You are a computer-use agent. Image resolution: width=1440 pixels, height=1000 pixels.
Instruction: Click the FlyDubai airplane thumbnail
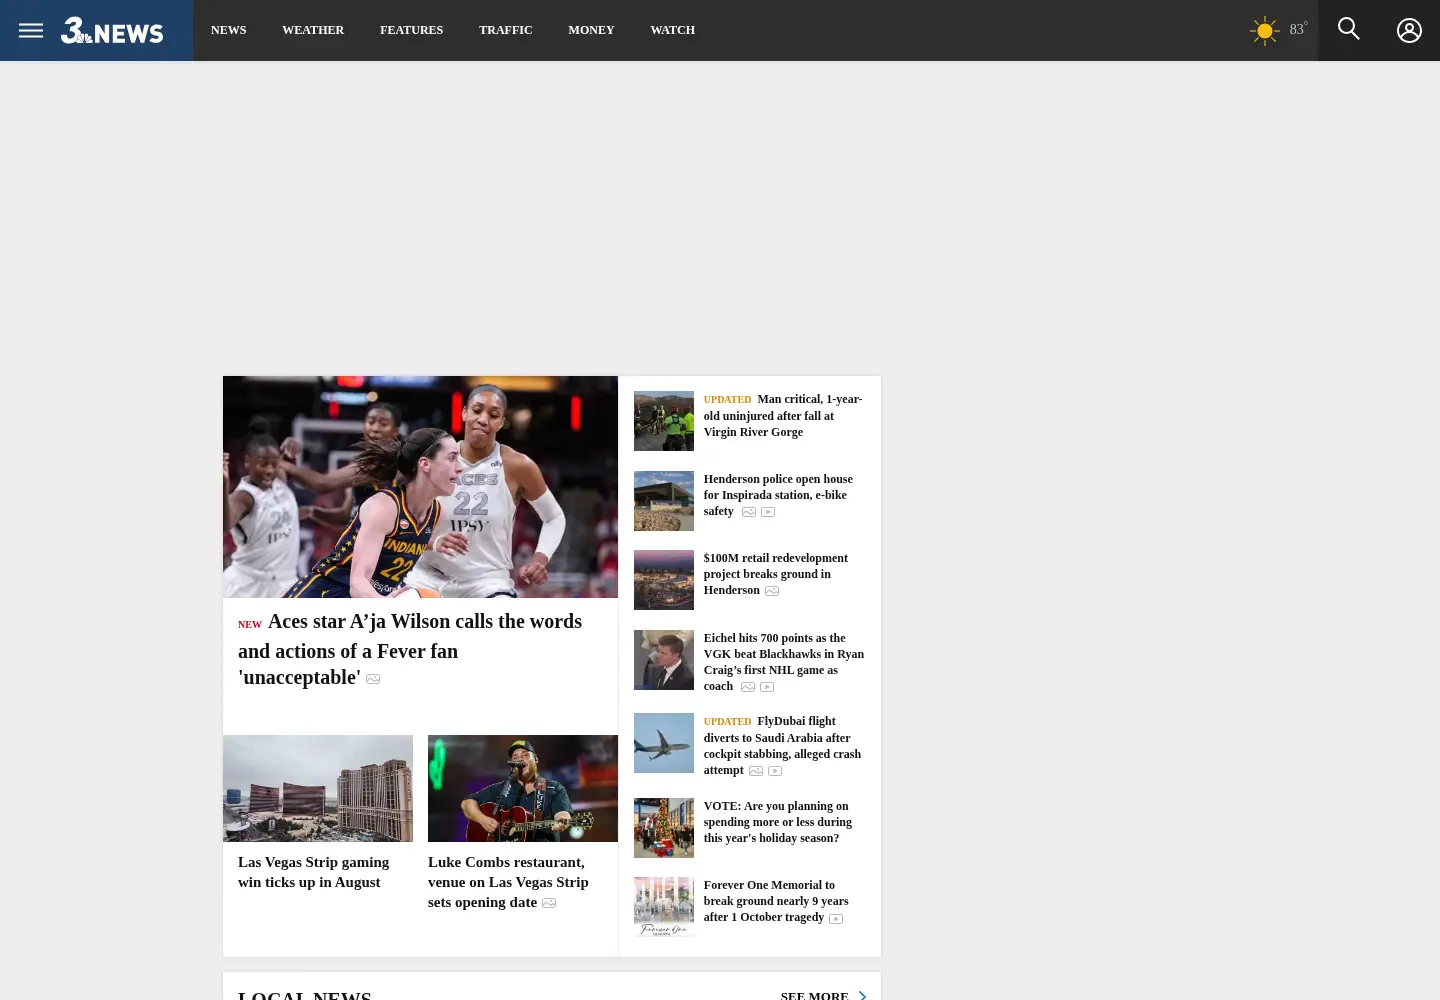click(664, 743)
